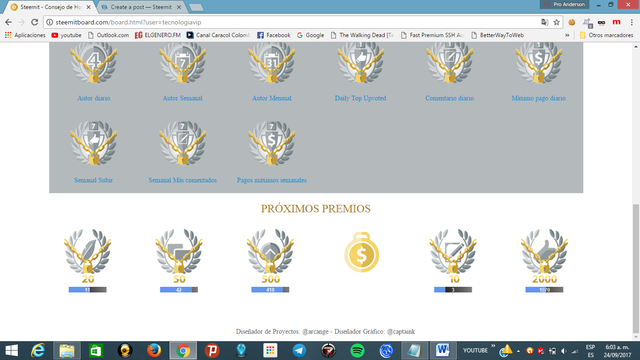Click the Autor diario locked badge icon
This screenshot has width=640, height=360.
coord(93,63)
